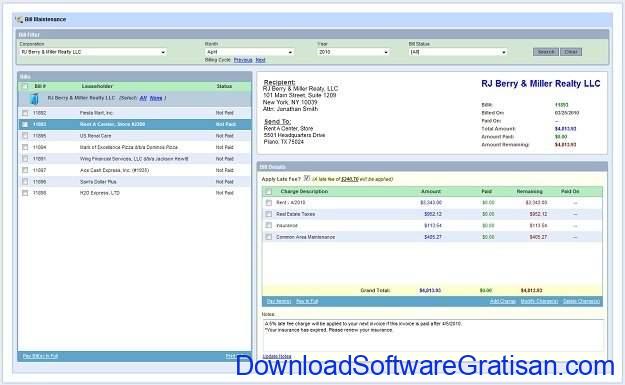Go to Next billing cycle
Image resolution: width=625 pixels, height=385 pixels.
260,60
